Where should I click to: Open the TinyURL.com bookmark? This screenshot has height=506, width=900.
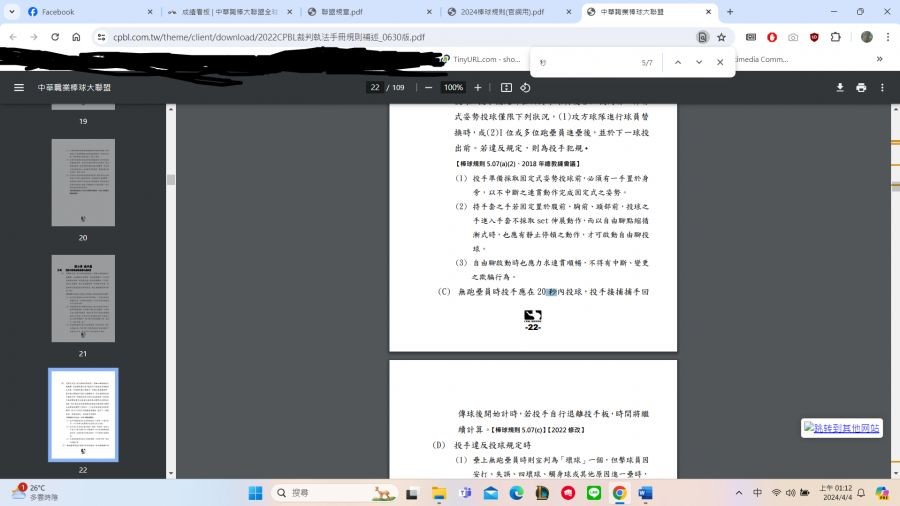coord(481,59)
